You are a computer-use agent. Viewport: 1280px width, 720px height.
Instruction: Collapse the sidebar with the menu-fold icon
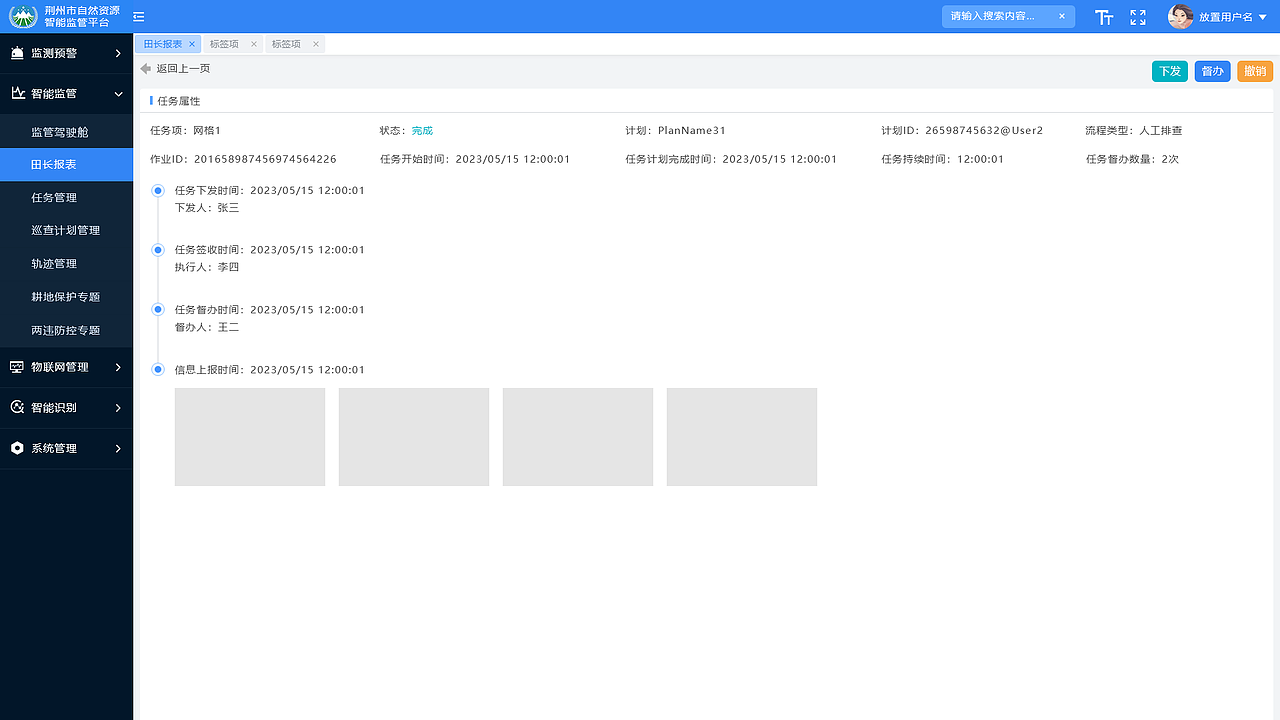coord(139,17)
